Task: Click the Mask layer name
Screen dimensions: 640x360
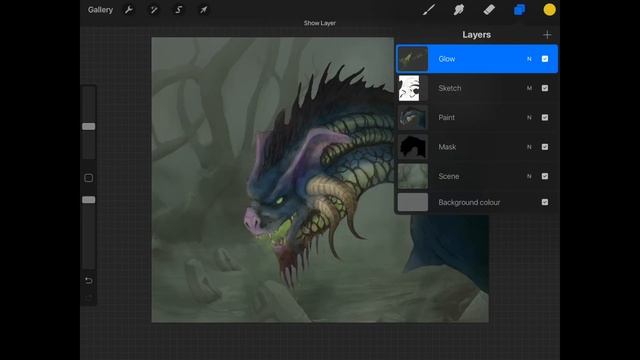Action: pyautogui.click(x=447, y=147)
